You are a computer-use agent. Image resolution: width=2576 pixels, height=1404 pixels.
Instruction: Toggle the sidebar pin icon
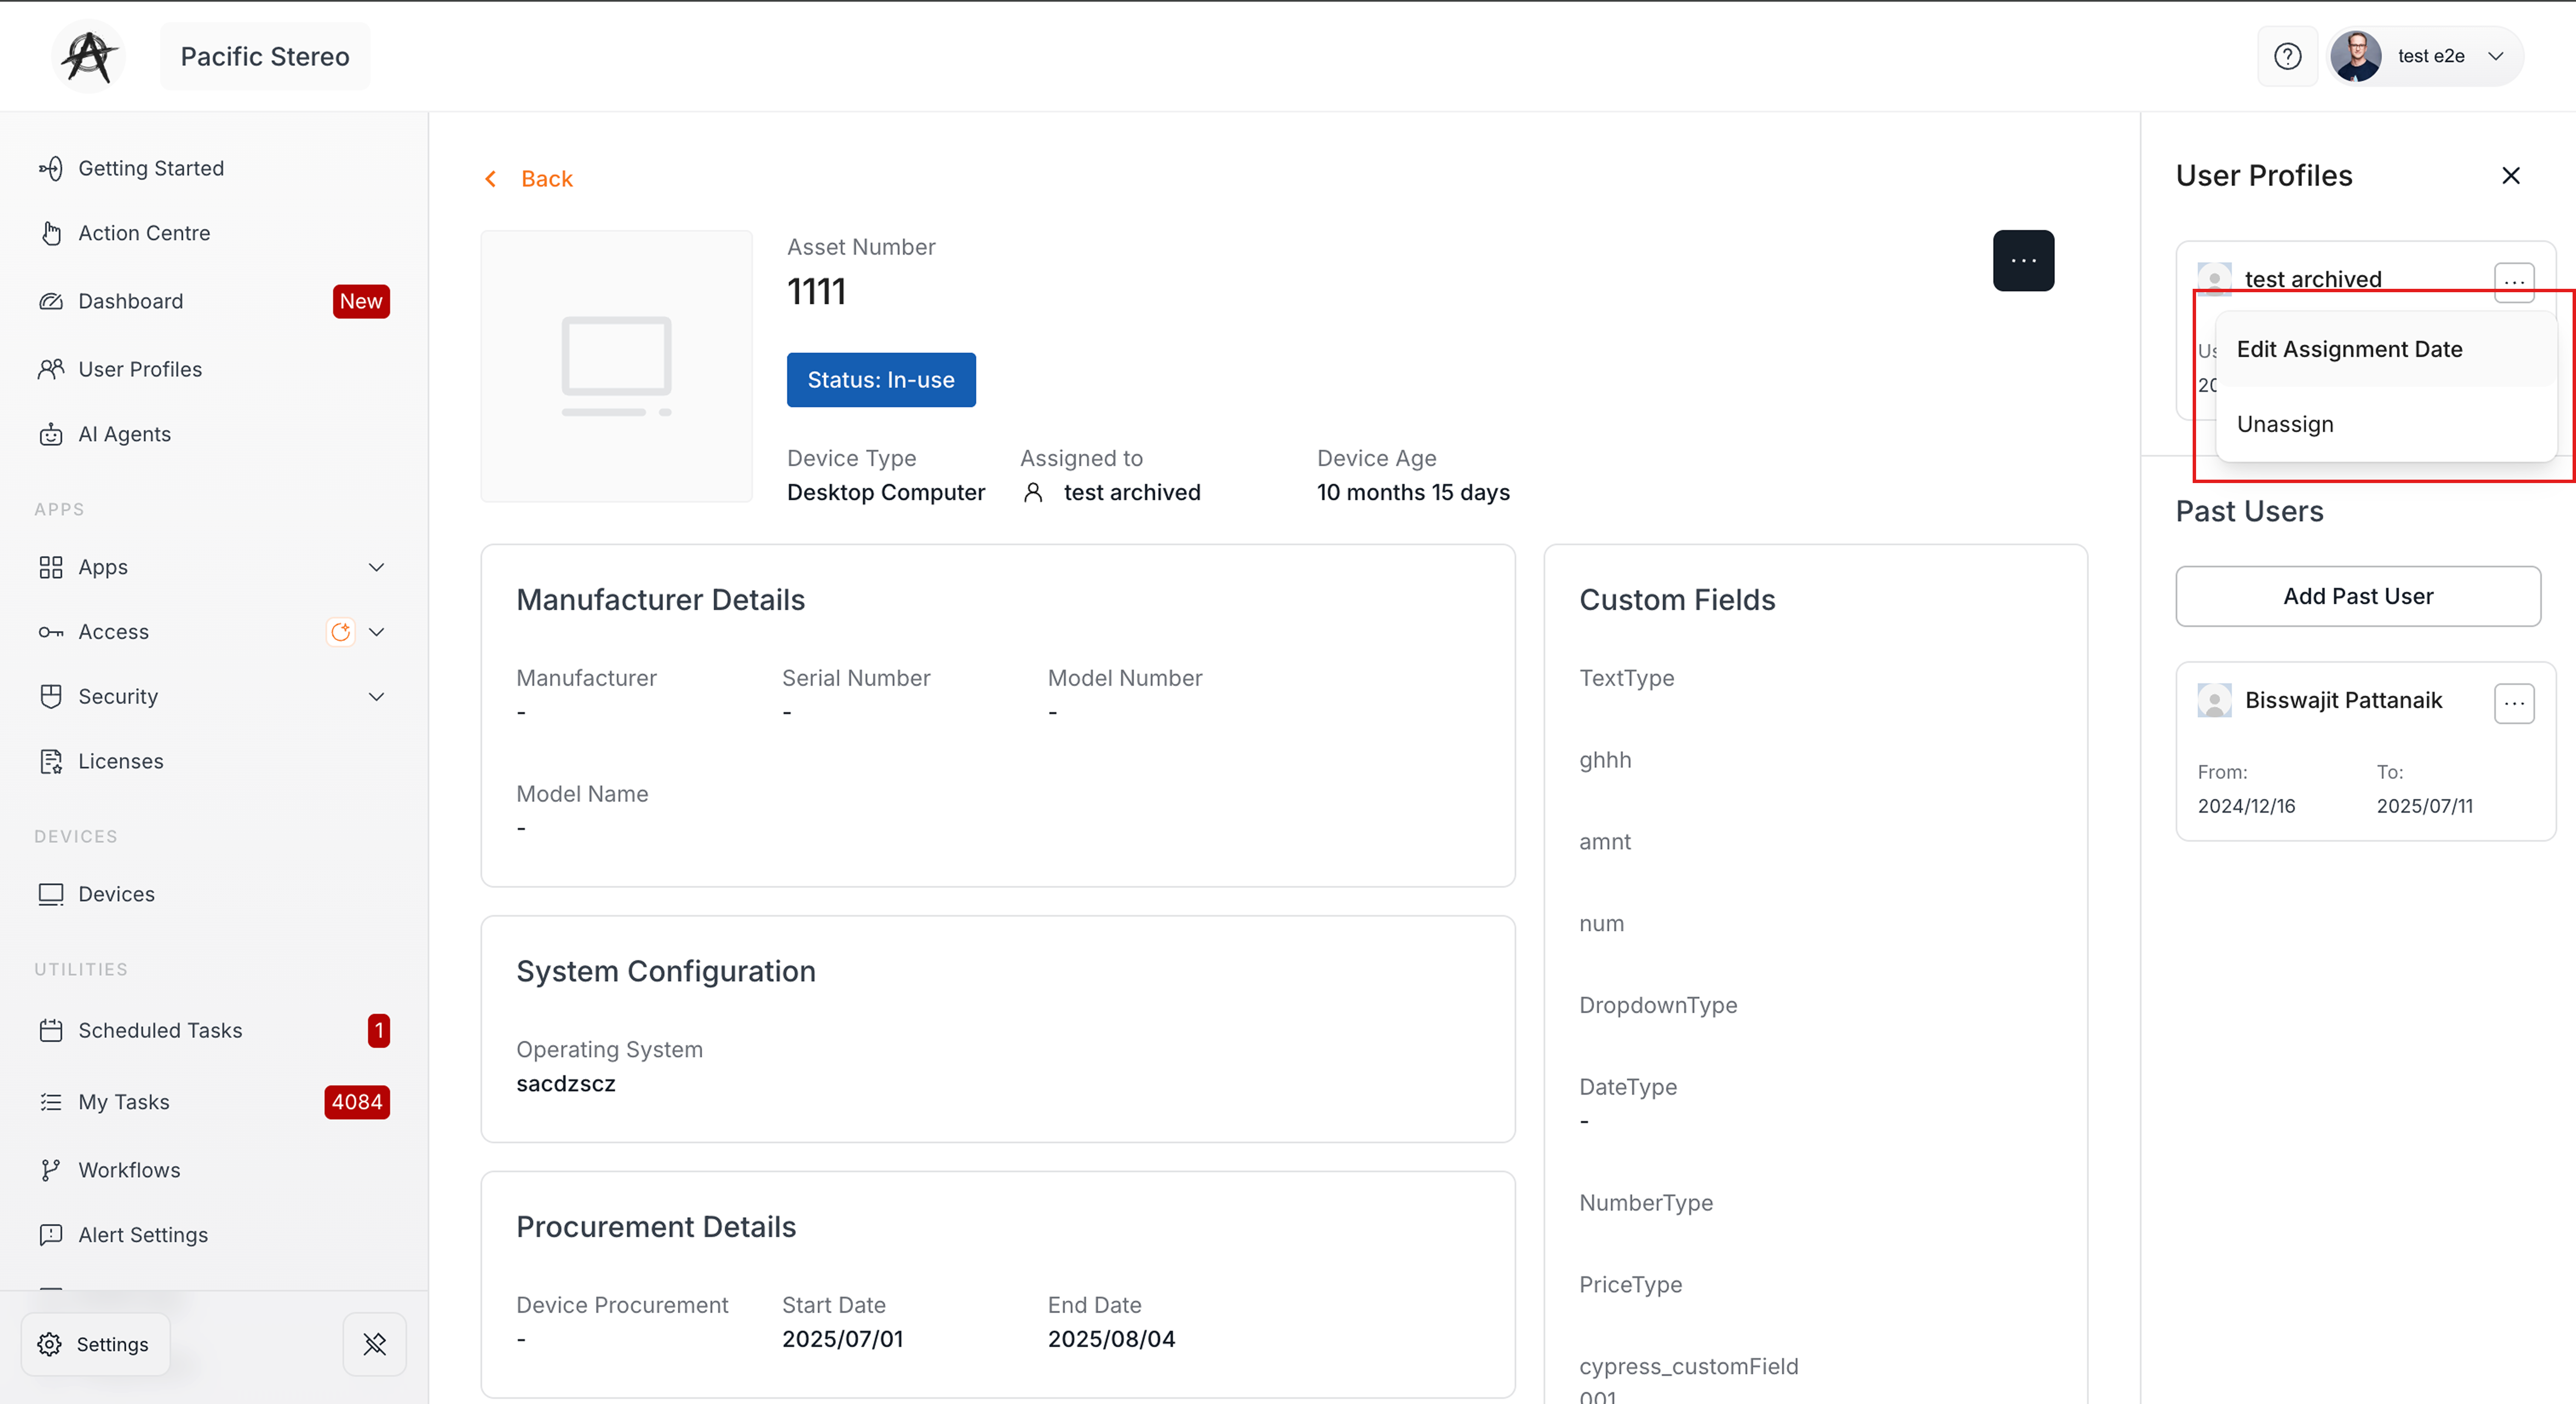375,1344
